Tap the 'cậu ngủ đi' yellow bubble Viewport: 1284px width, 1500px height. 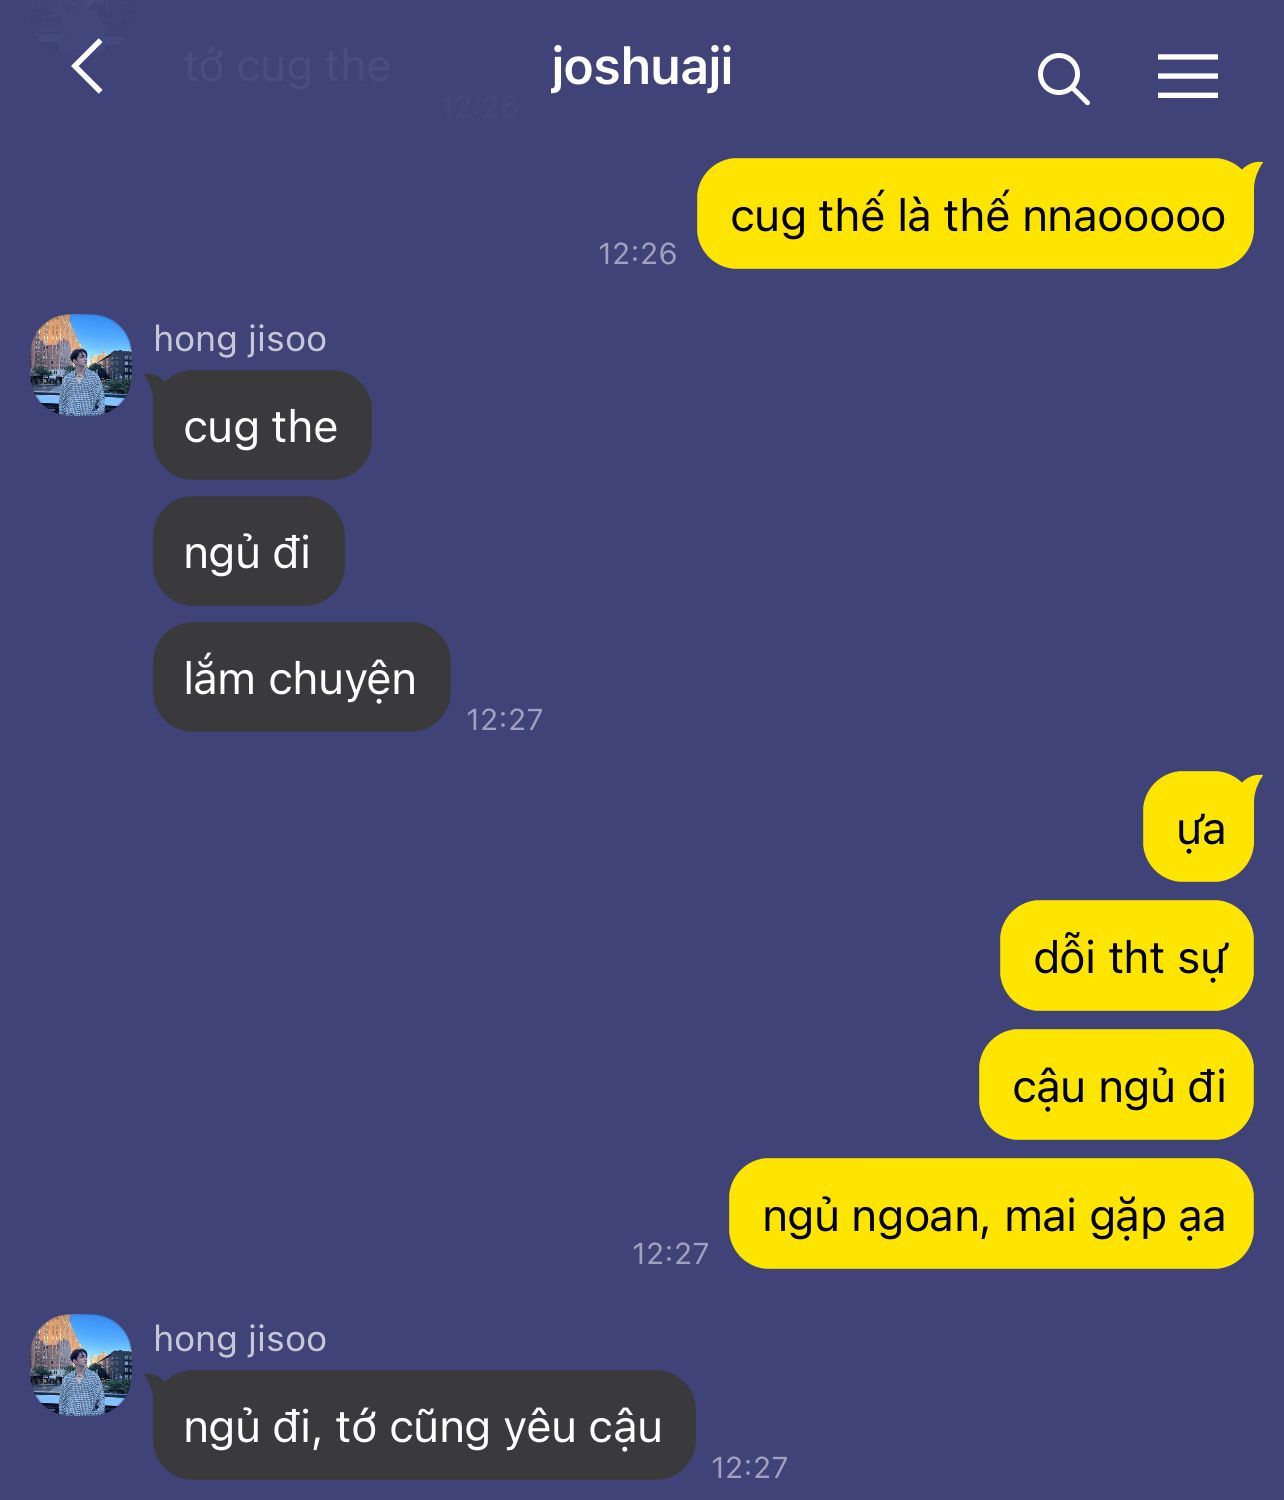tap(1116, 1085)
